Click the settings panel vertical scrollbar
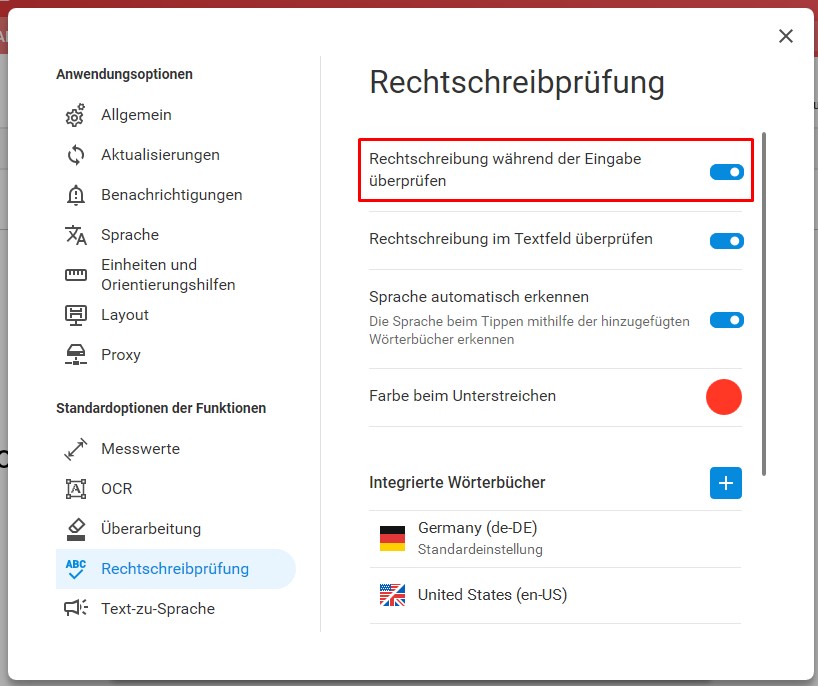Viewport: 818px width, 686px height. (764, 304)
